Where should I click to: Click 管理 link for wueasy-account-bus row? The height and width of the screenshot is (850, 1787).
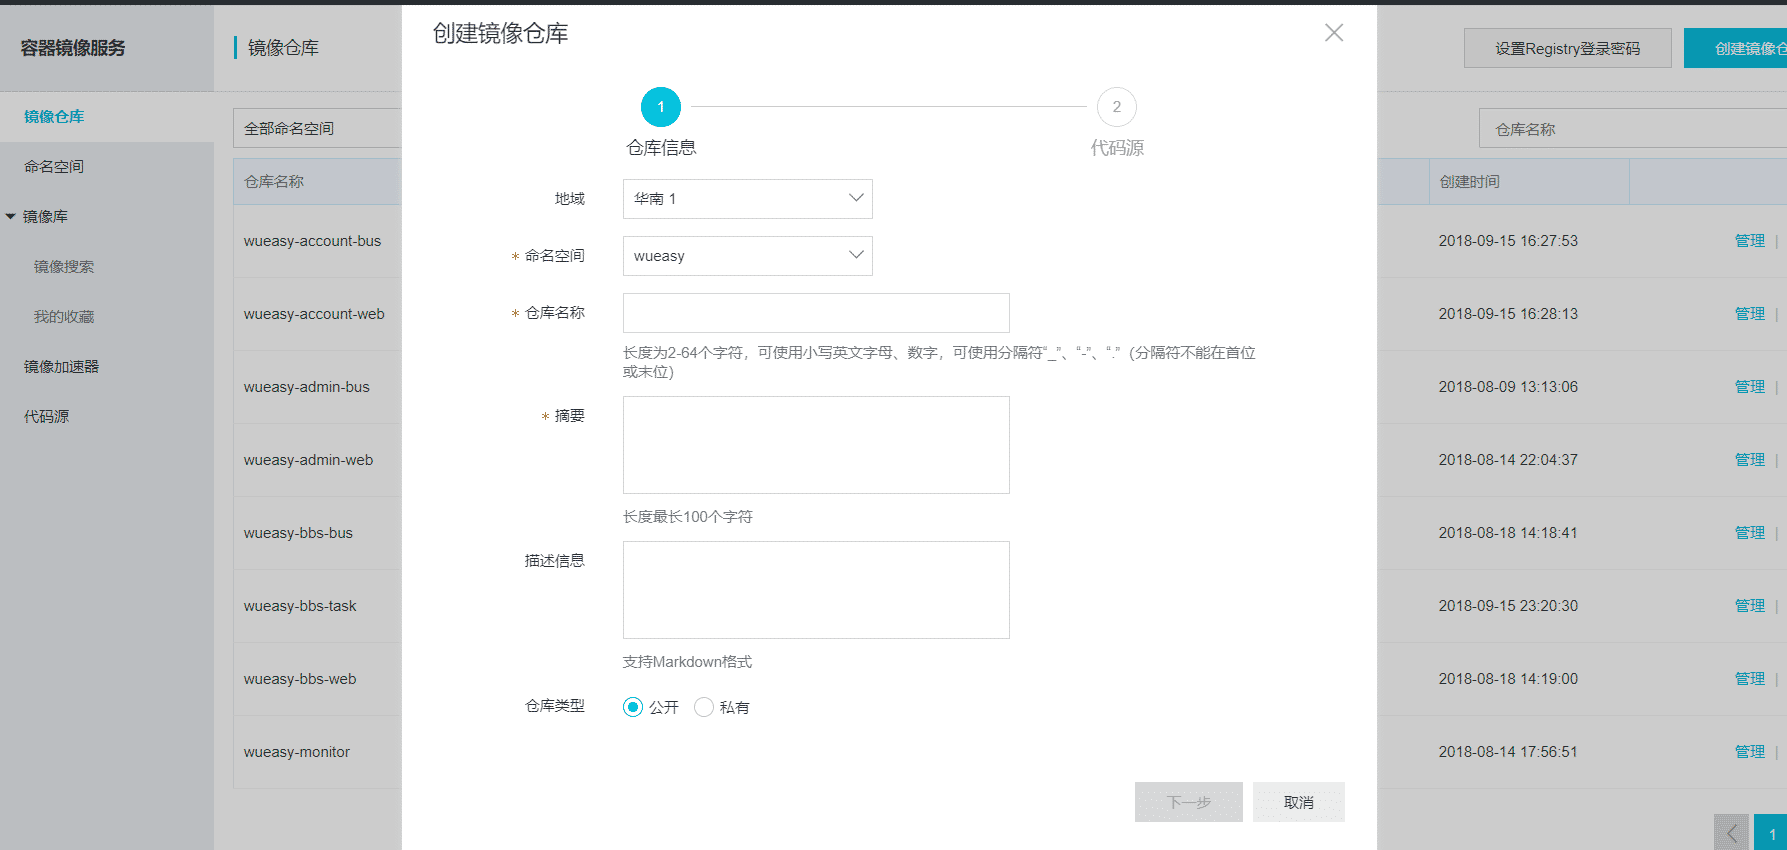click(x=1749, y=241)
